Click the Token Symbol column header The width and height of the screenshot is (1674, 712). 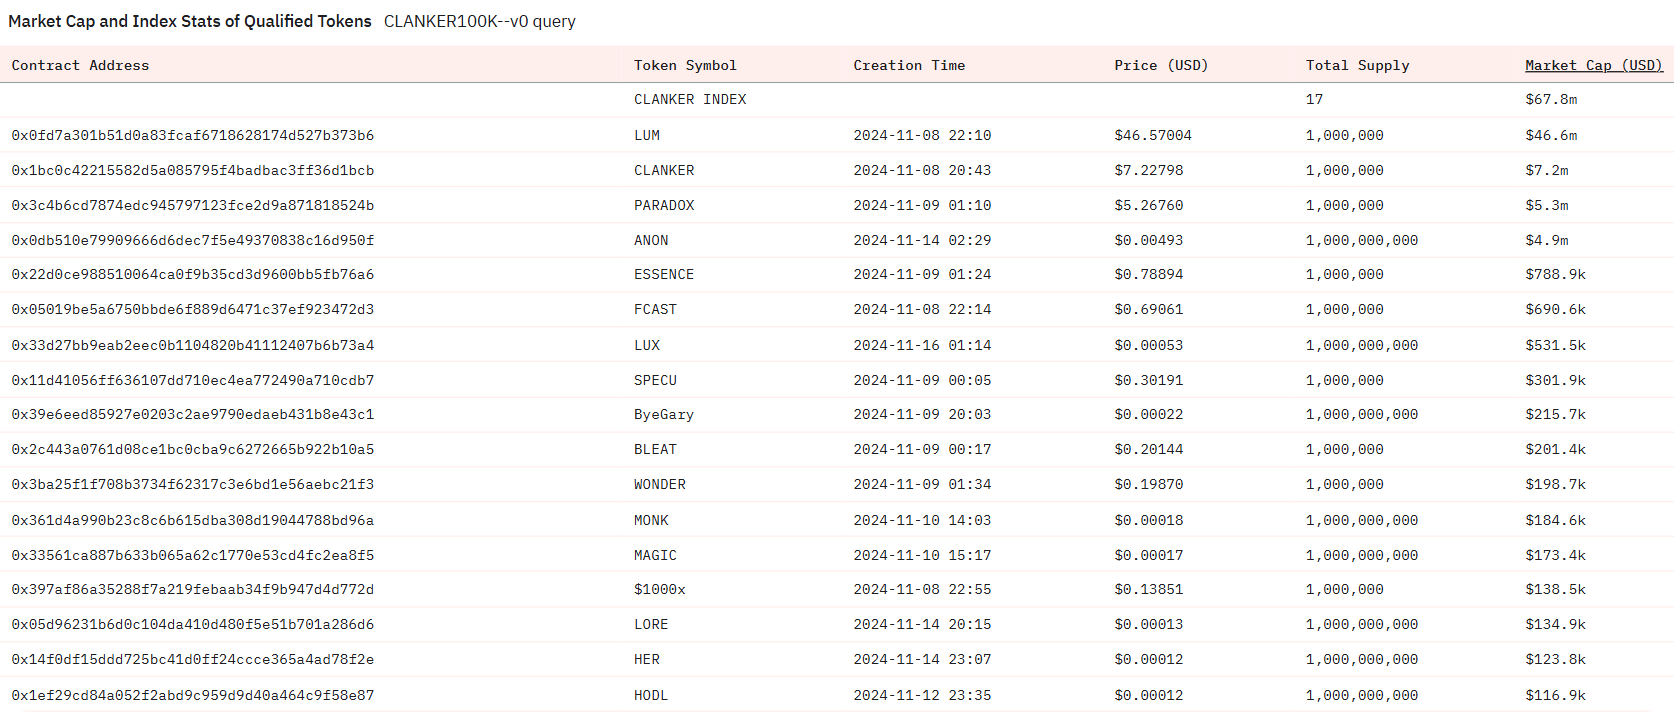685,65
